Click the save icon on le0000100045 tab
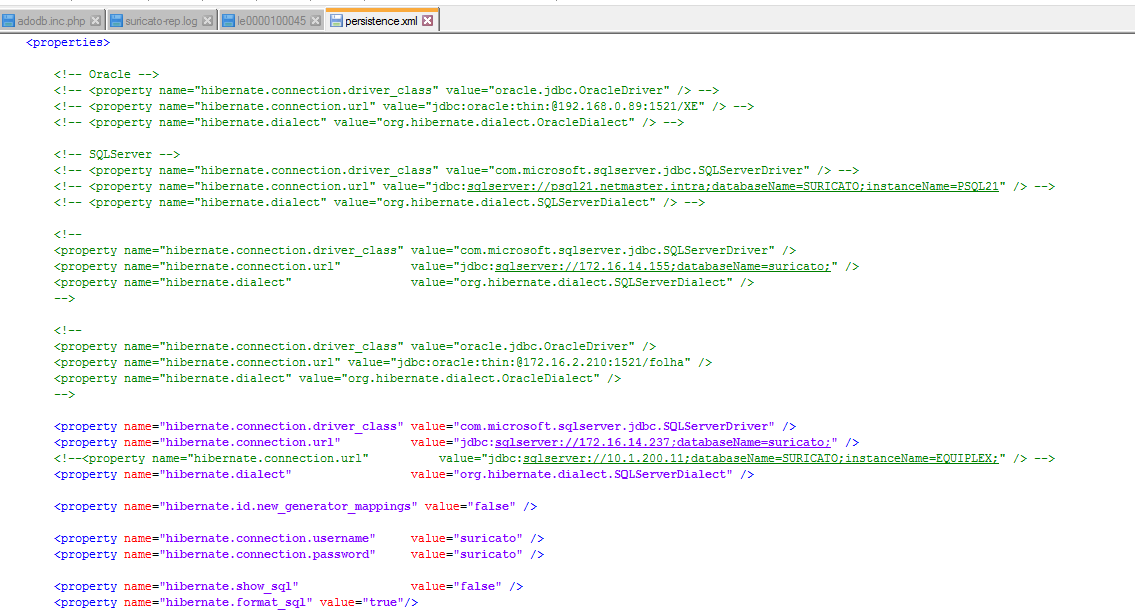This screenshot has width=1135, height=614. [228, 21]
